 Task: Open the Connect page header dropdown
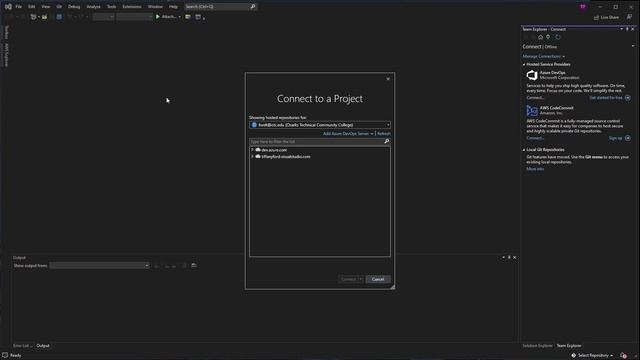[x=633, y=46]
